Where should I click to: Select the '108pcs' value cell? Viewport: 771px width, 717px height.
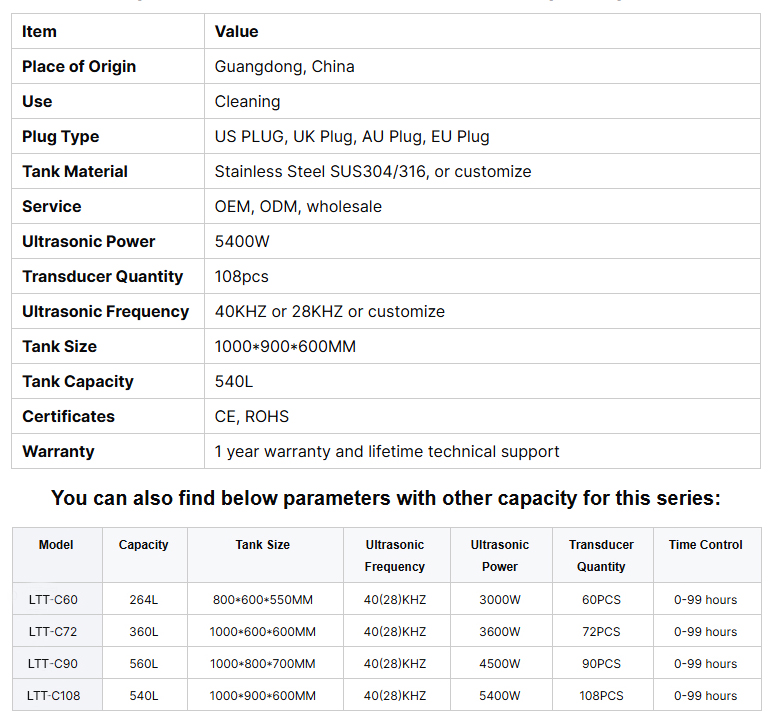241,277
